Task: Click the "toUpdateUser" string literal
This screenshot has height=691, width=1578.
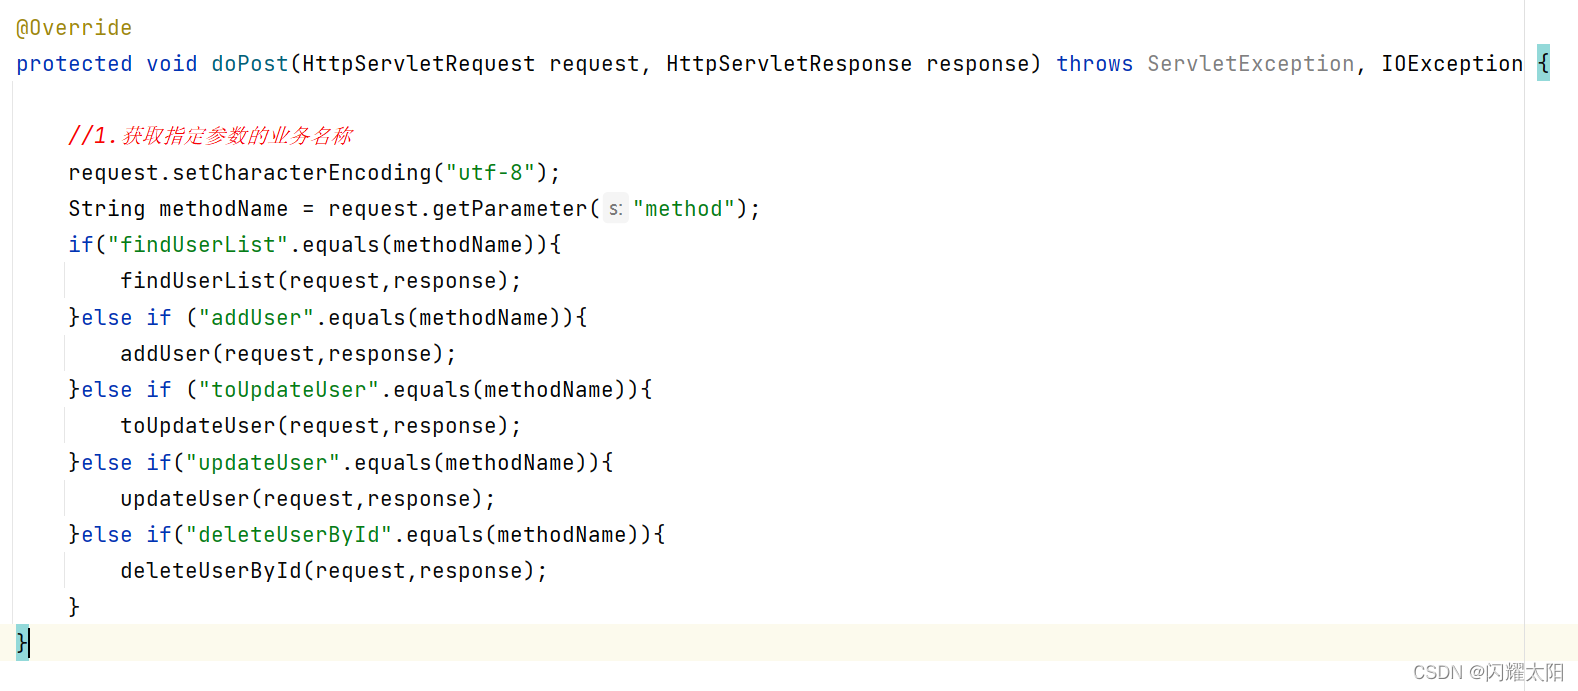Action: tap(289, 390)
